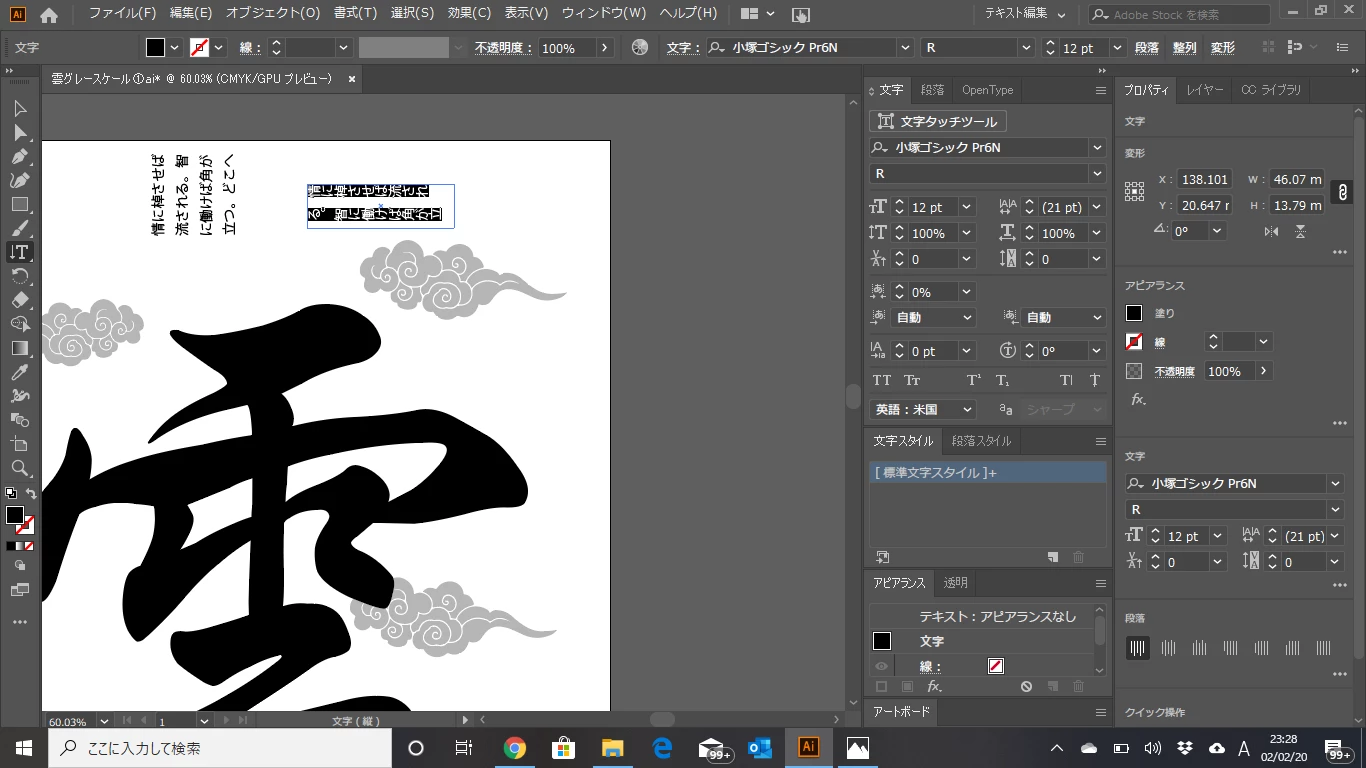1366x768 pixels.
Task: Switch to the OpenType tab
Action: click(x=987, y=90)
